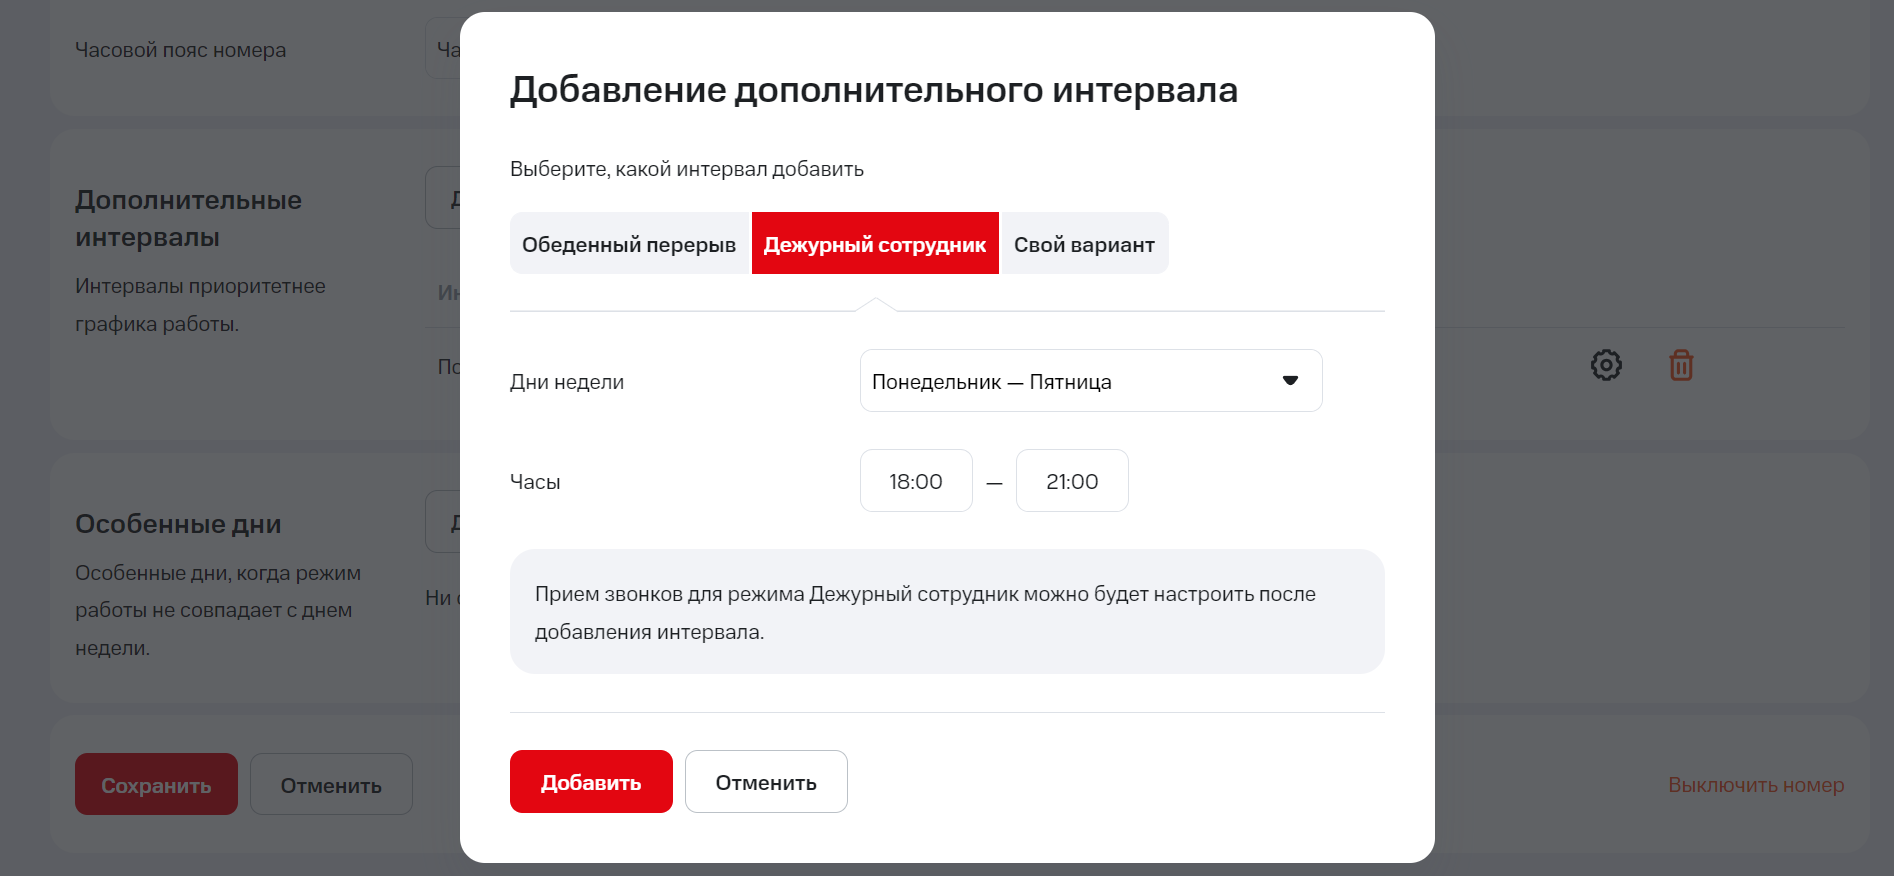The width and height of the screenshot is (1894, 876).
Task: Choose the Свой вариант option
Action: pos(1084,244)
